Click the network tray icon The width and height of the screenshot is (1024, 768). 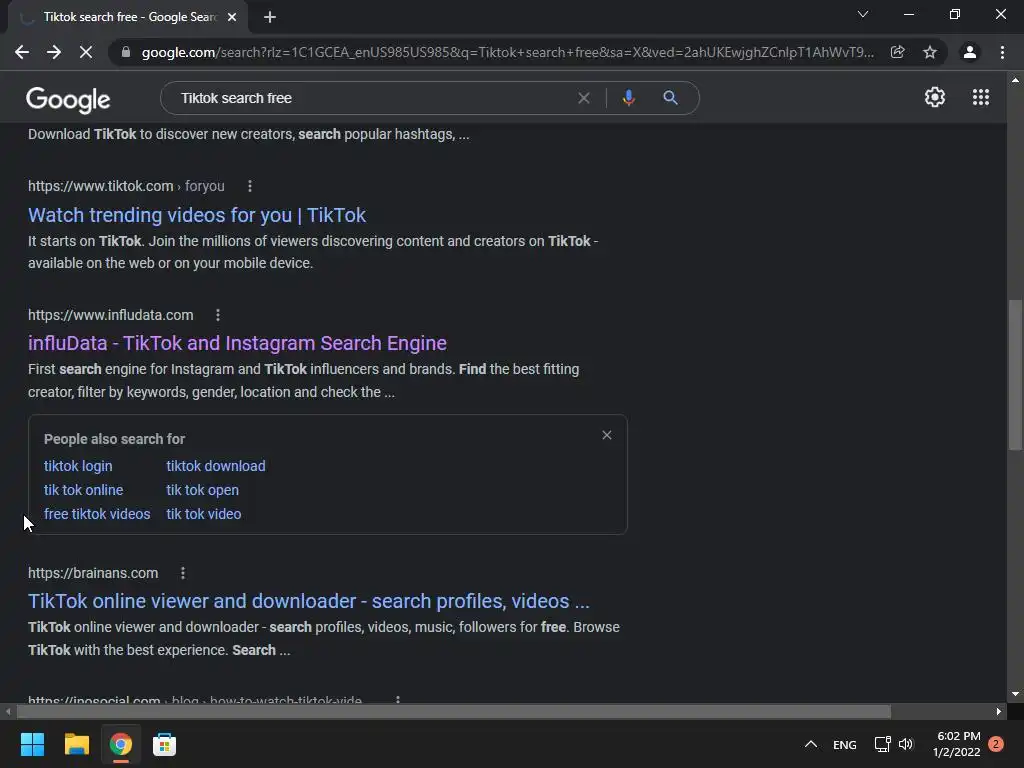pos(882,744)
